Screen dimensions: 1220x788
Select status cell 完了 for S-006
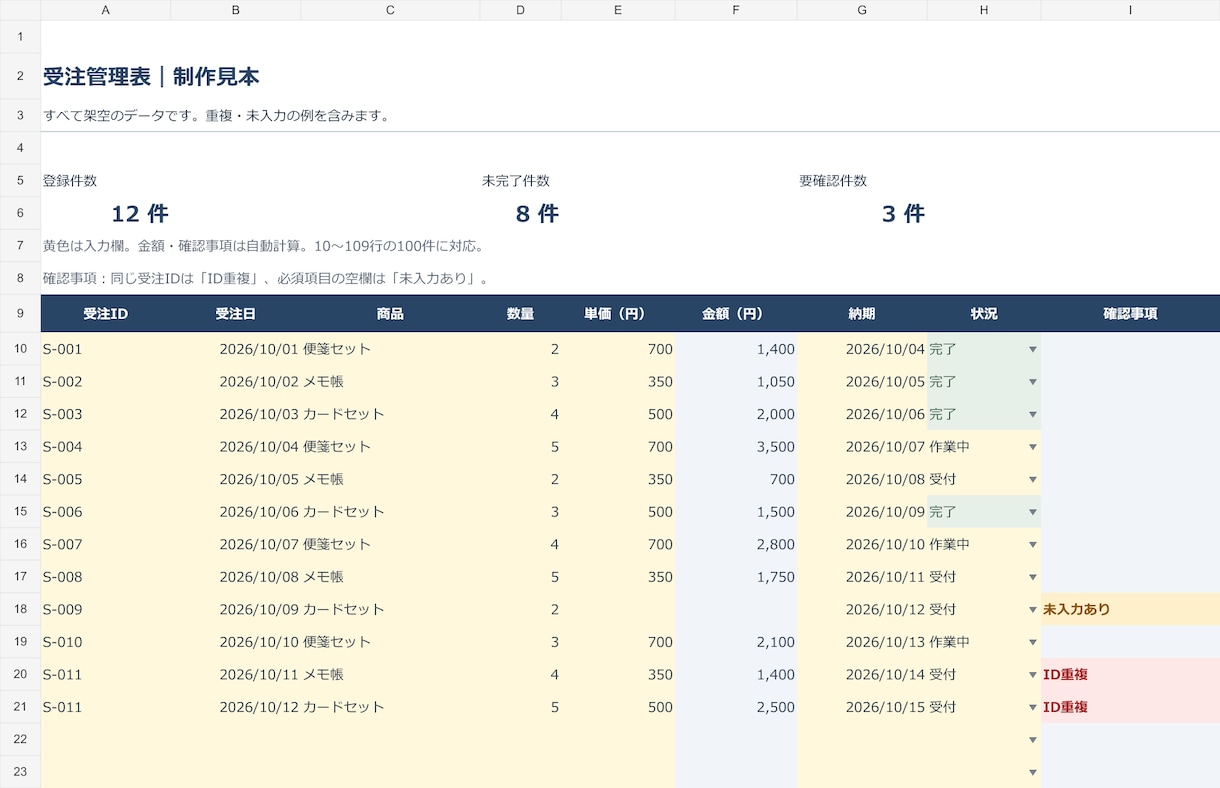pyautogui.click(x=984, y=512)
